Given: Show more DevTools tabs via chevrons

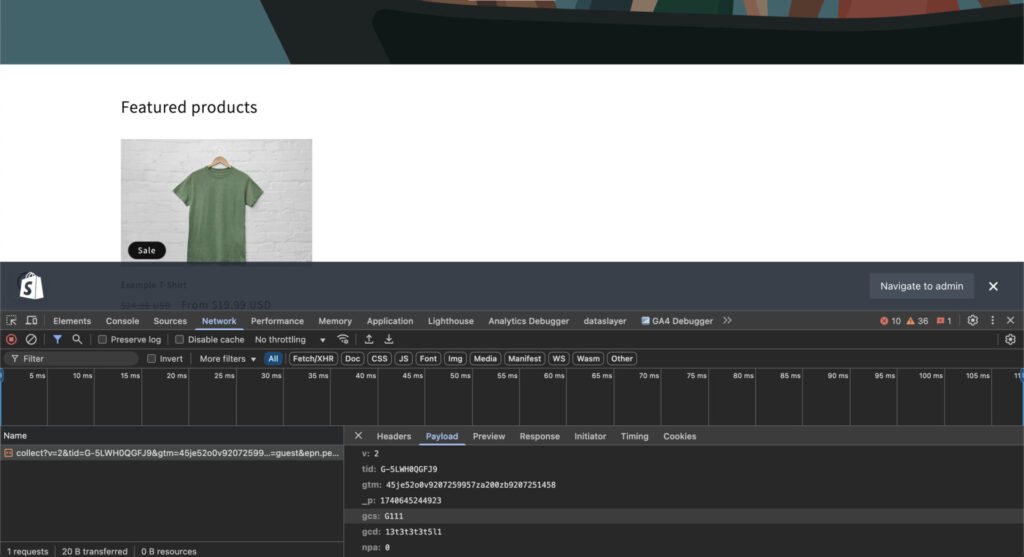Looking at the screenshot, I should coord(727,321).
